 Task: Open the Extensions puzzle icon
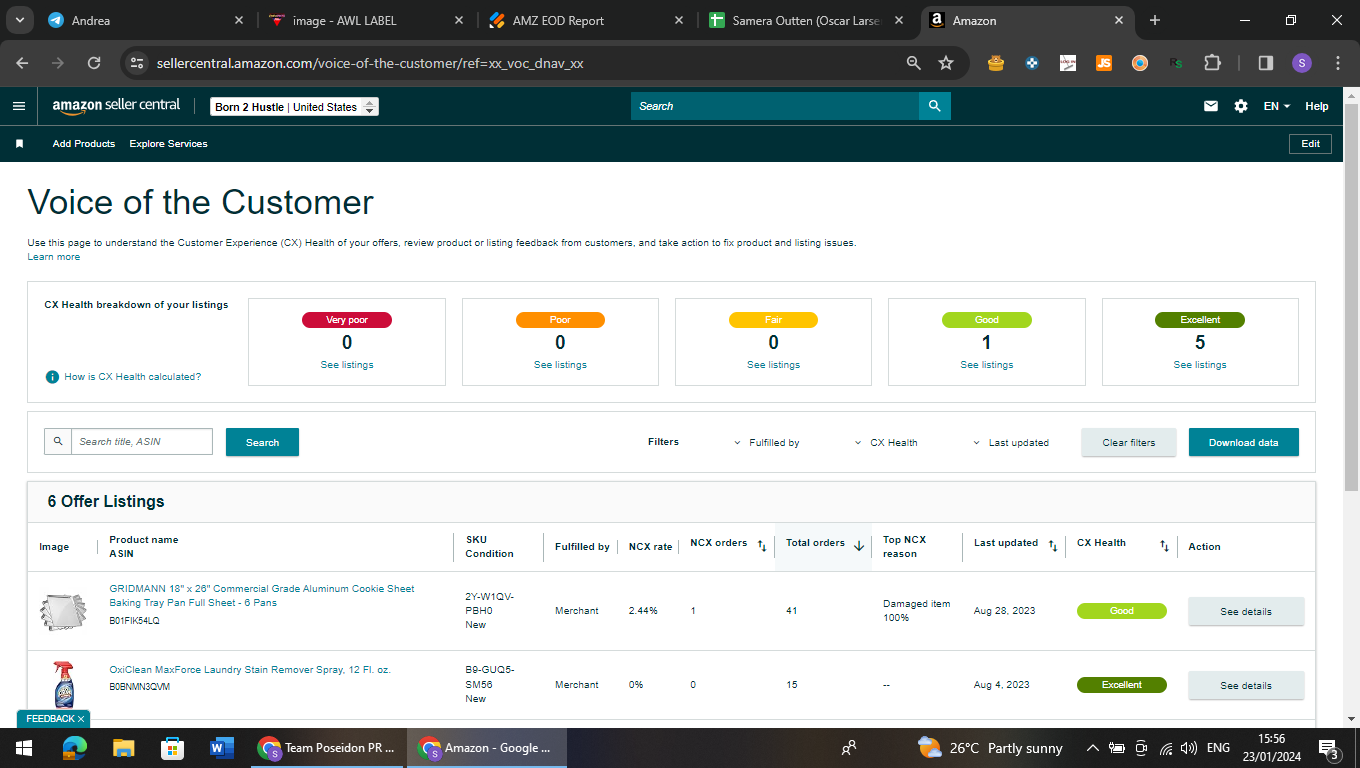point(1212,63)
